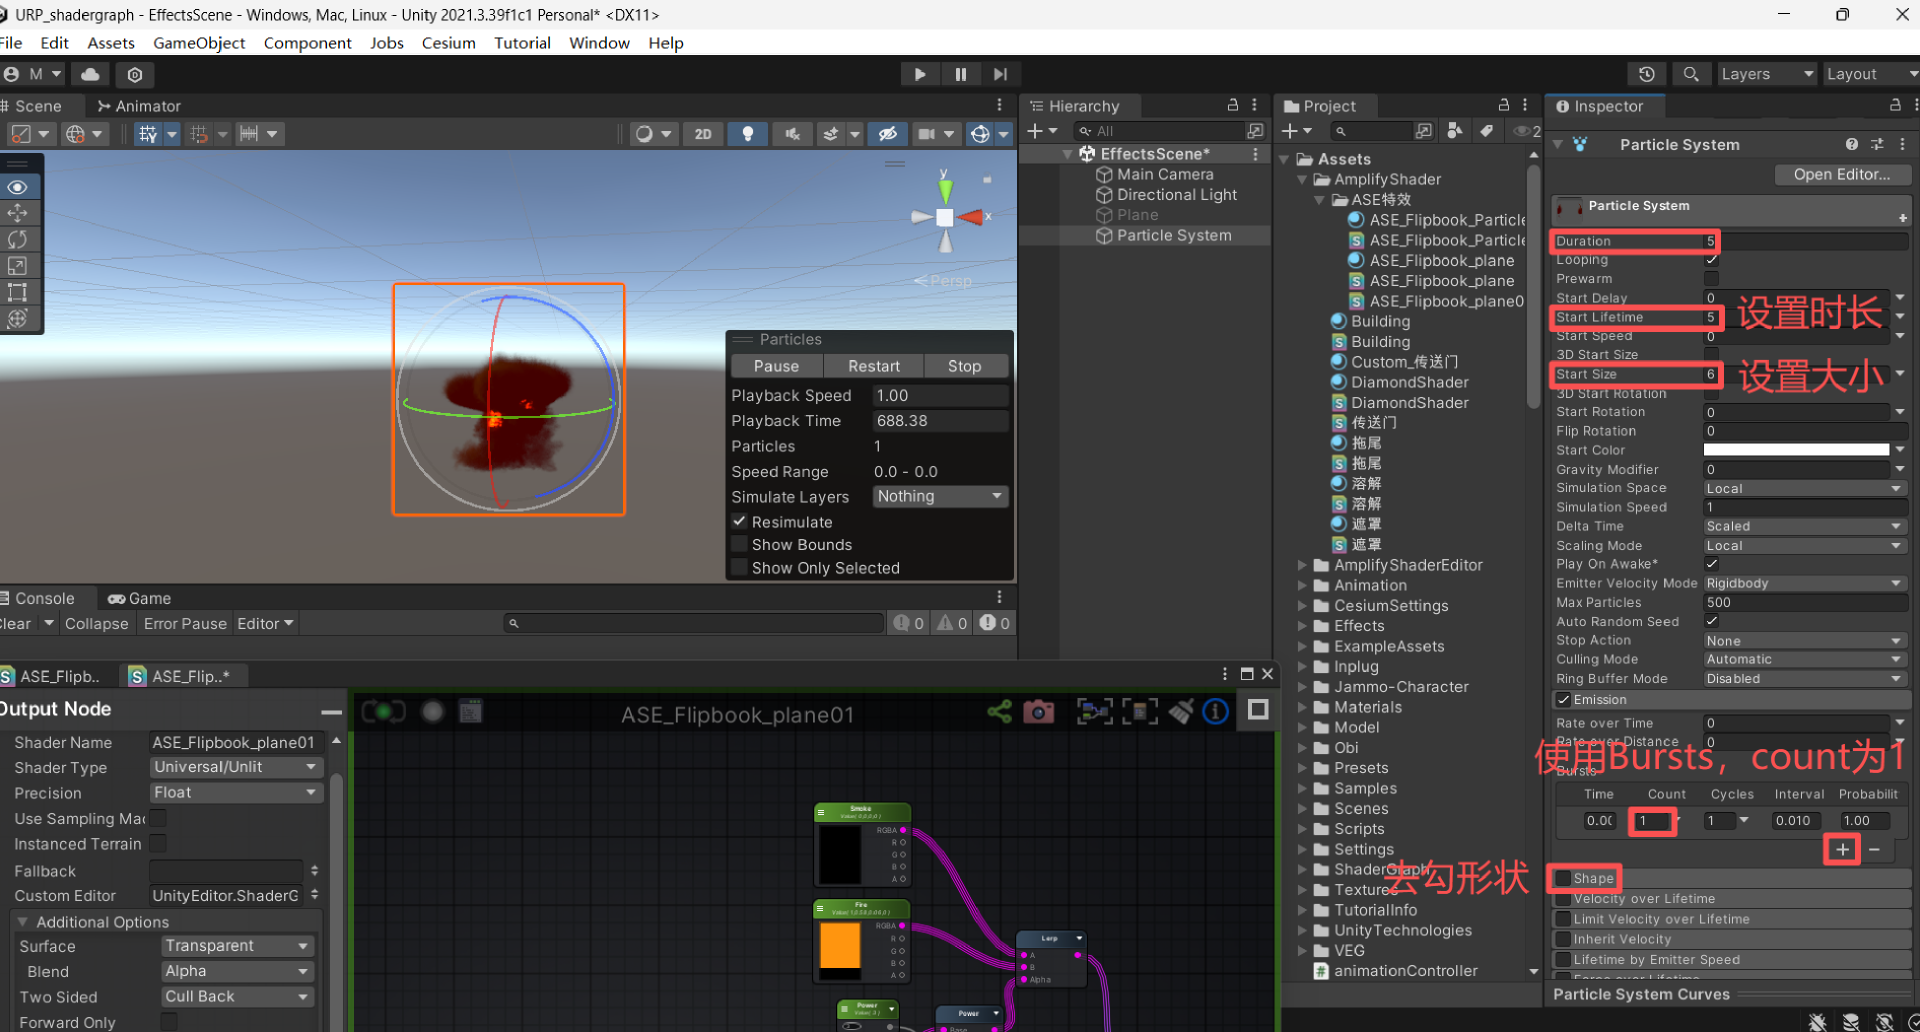
Task: Toggle 2D view mode in Scene
Action: coord(703,134)
